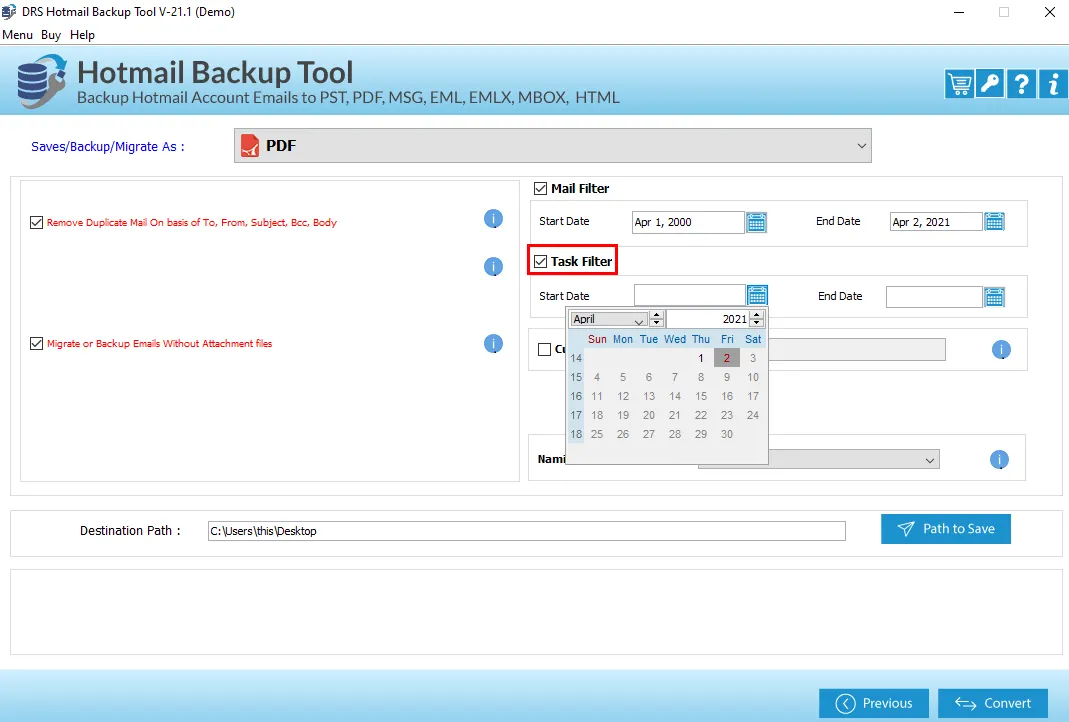Image resolution: width=1069 pixels, height=722 pixels.
Task: Increase the year 2021 with up arrow
Action: click(757, 315)
